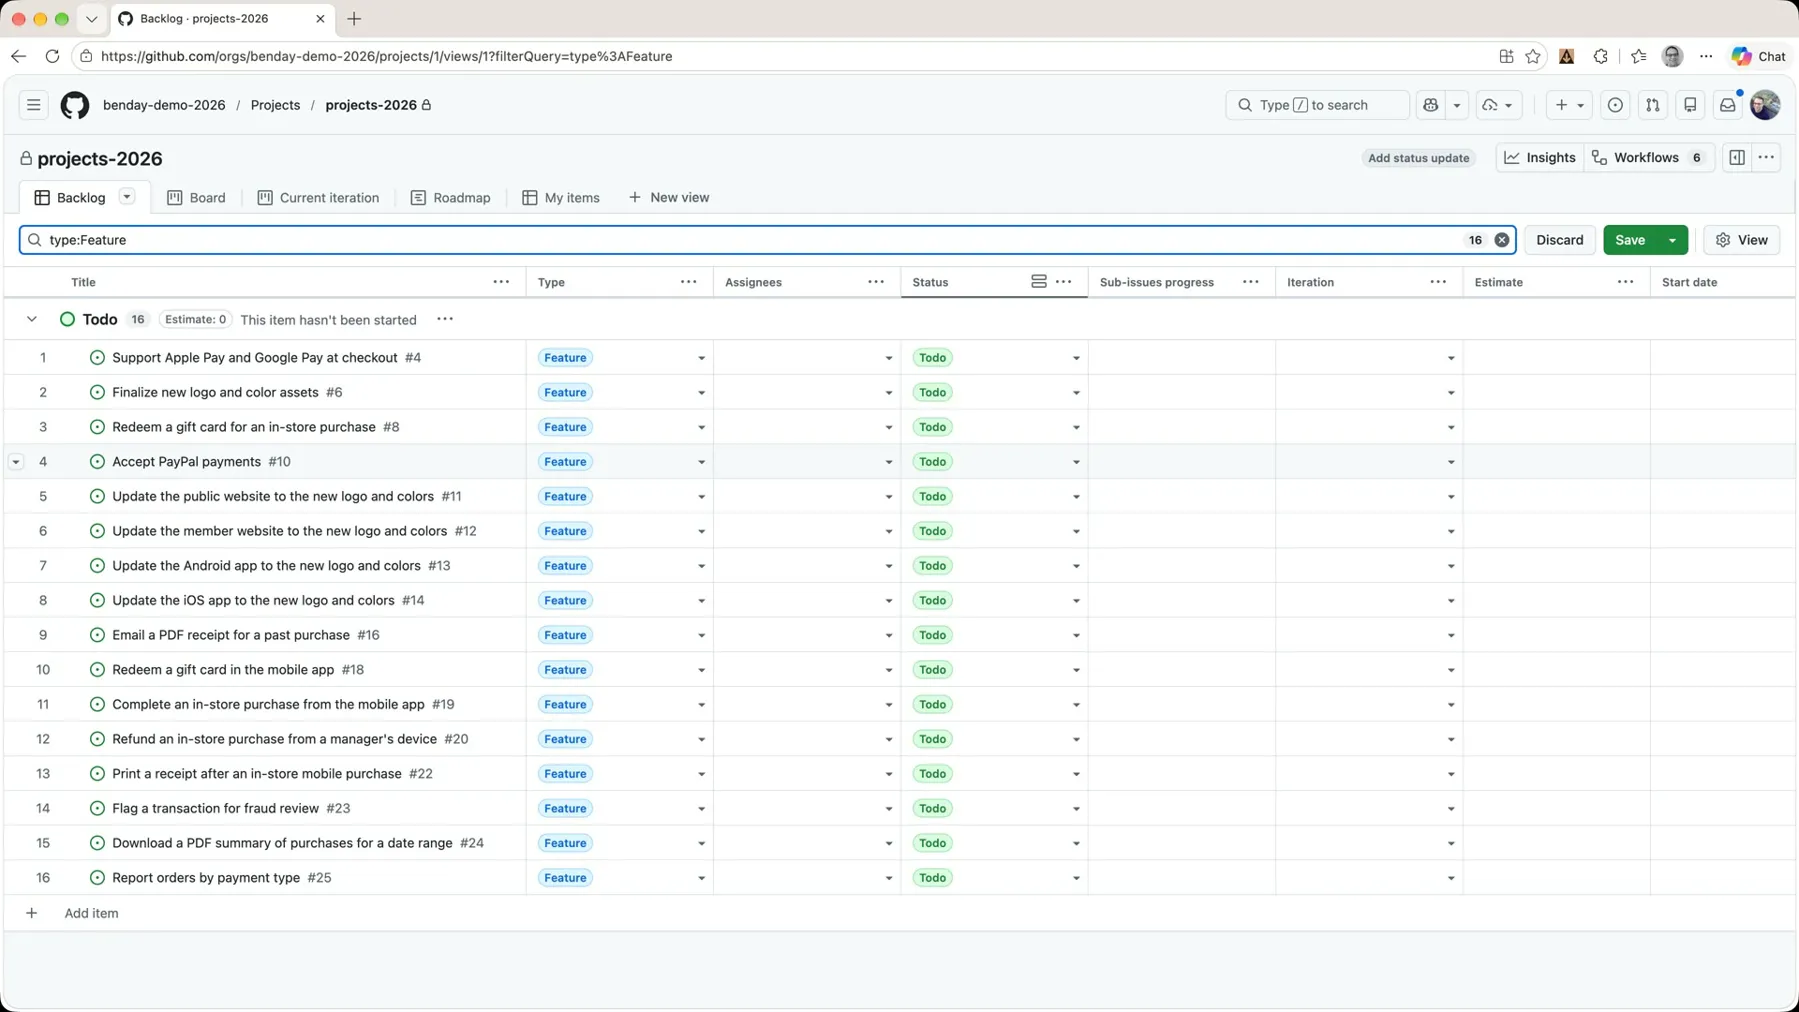The height and width of the screenshot is (1012, 1799).
Task: Switch to the Board tab
Action: click(x=196, y=197)
